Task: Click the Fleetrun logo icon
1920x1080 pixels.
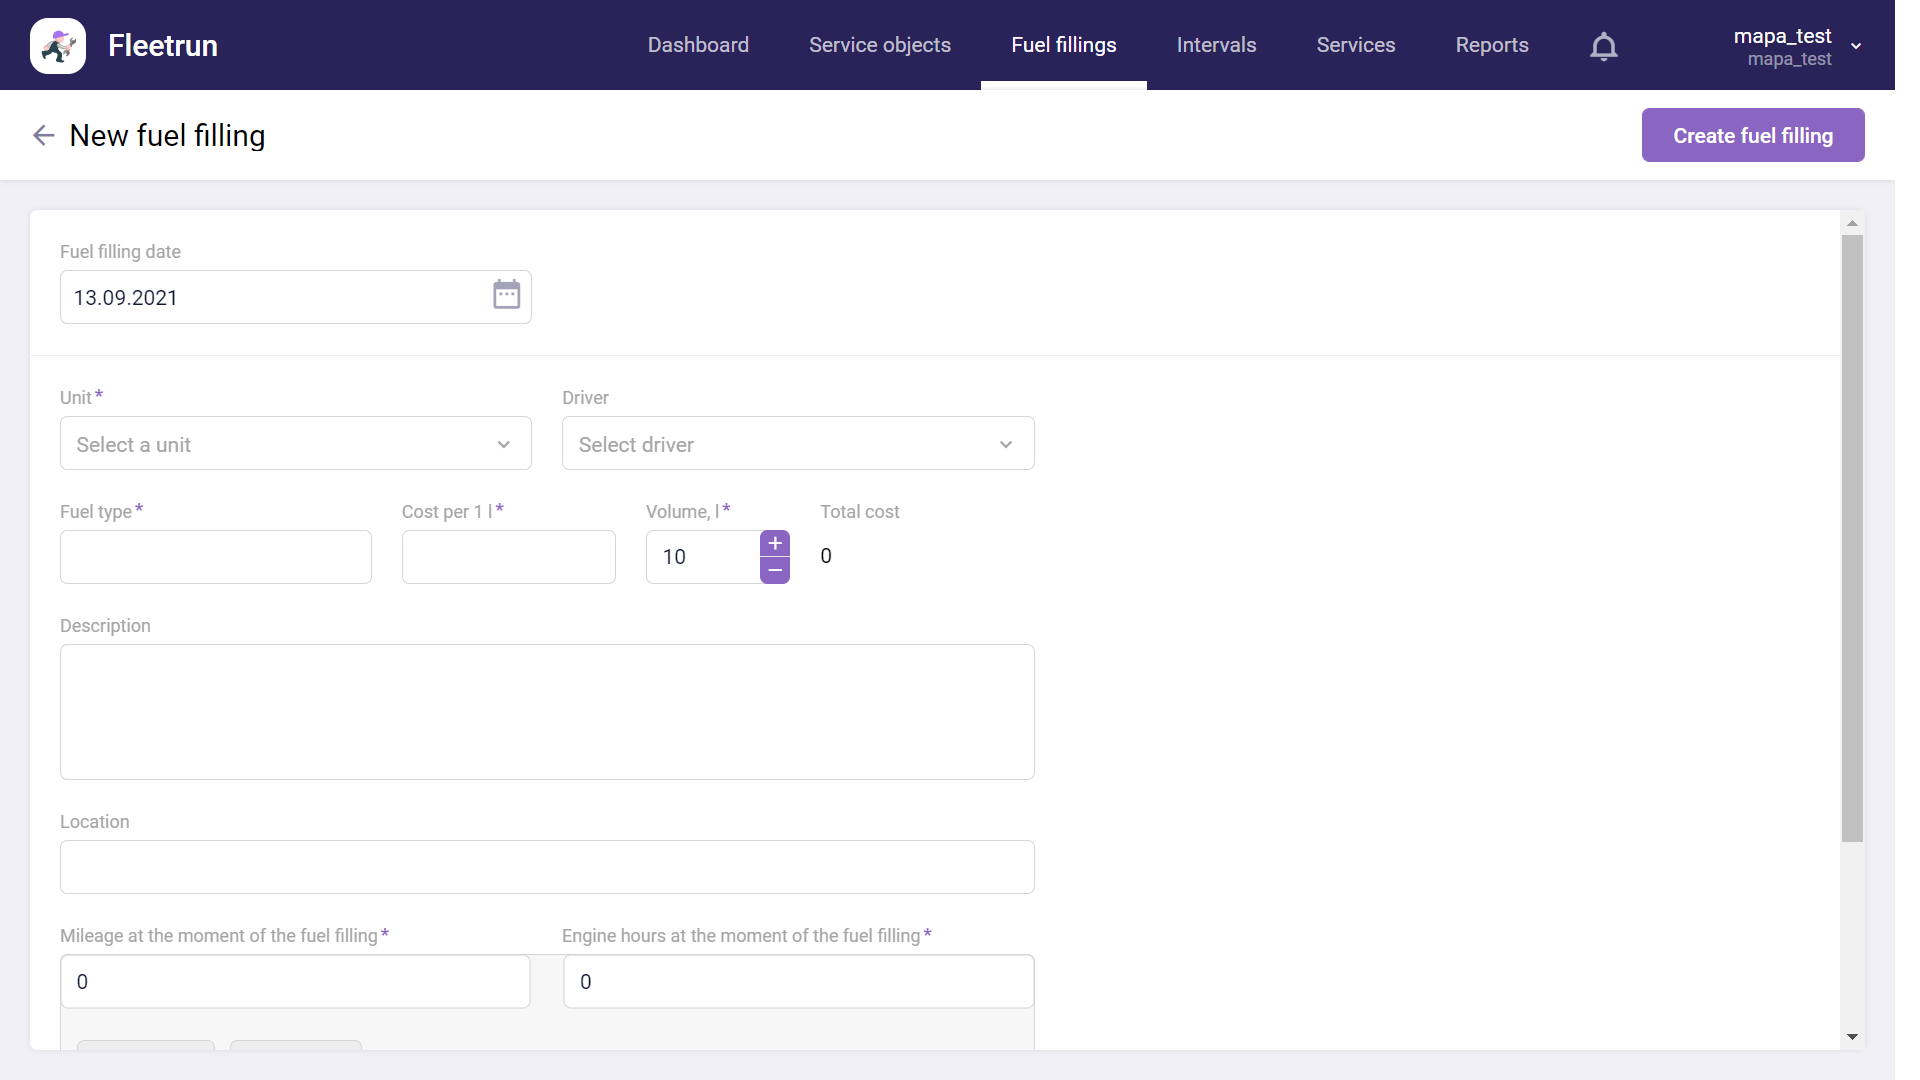Action: tap(58, 46)
